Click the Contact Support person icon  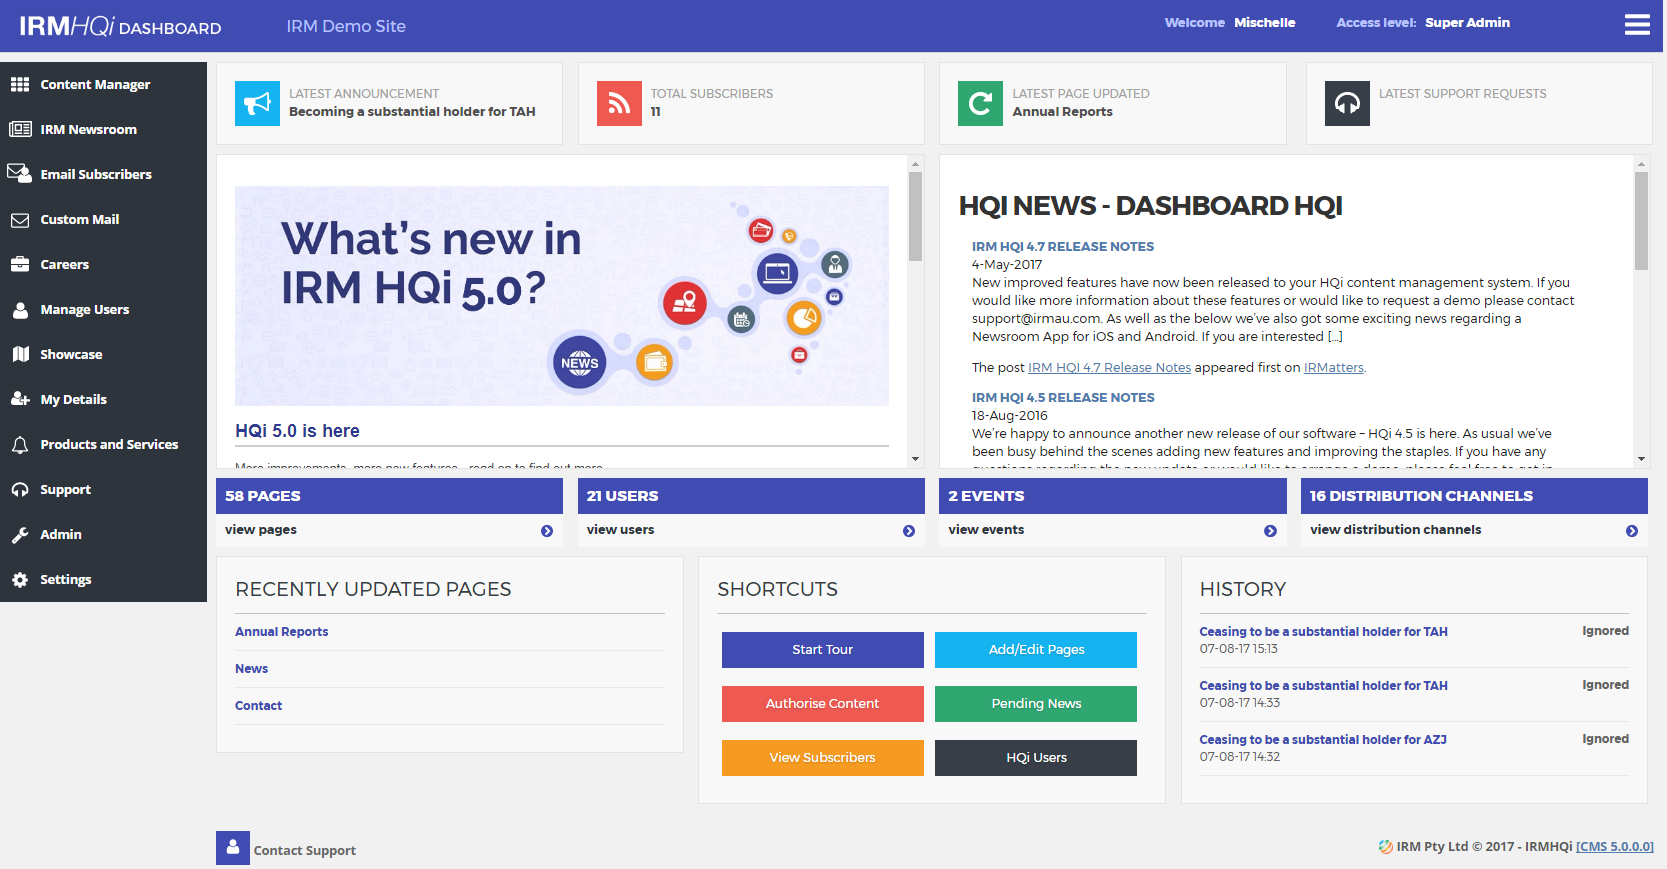pos(233,848)
